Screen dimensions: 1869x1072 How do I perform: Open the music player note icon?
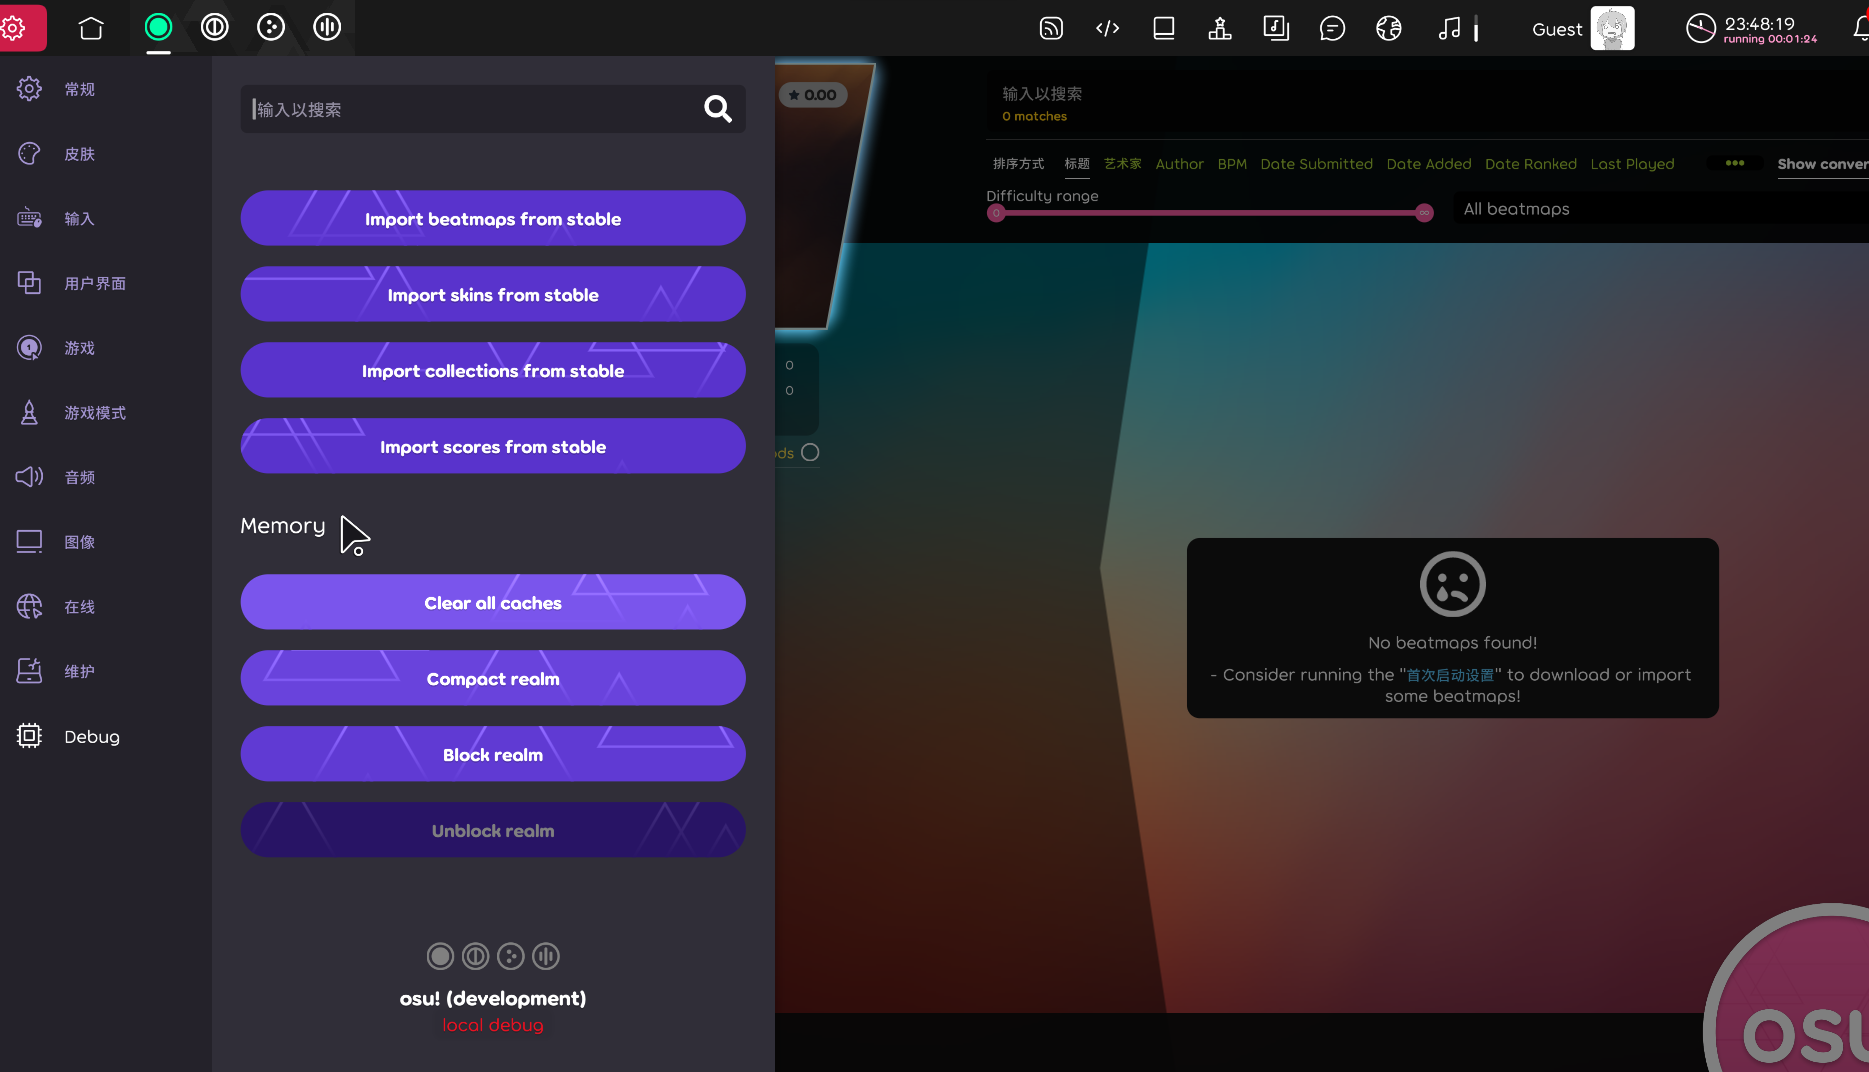[x=1449, y=28]
